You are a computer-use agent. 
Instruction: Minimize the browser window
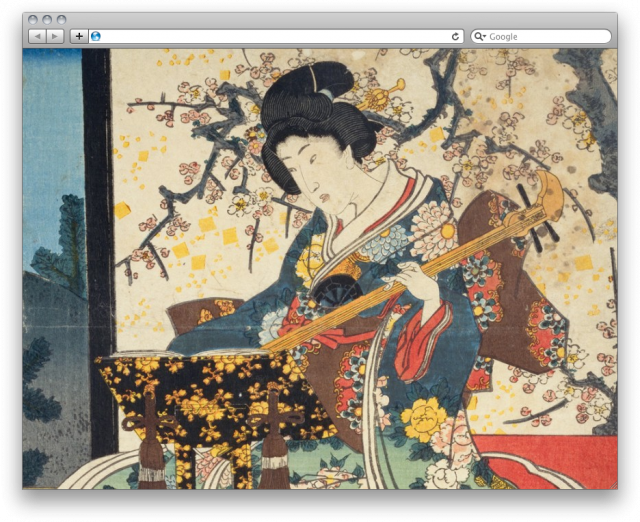pos(47,20)
